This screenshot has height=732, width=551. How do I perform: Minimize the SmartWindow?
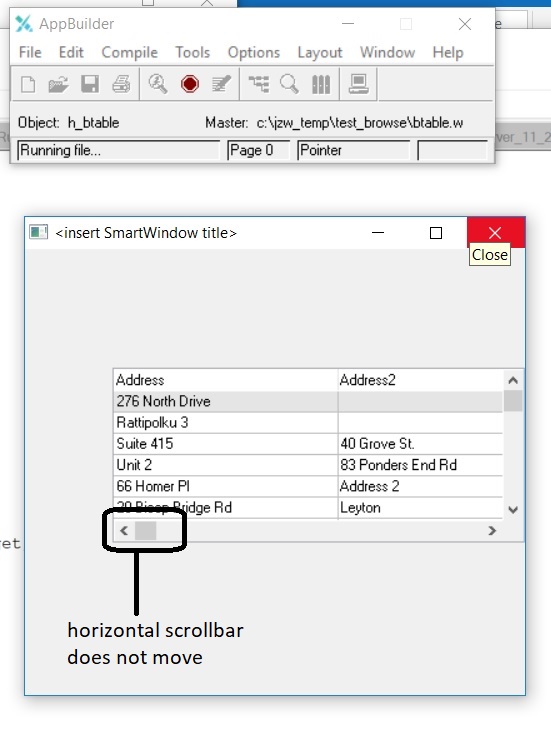(x=378, y=232)
